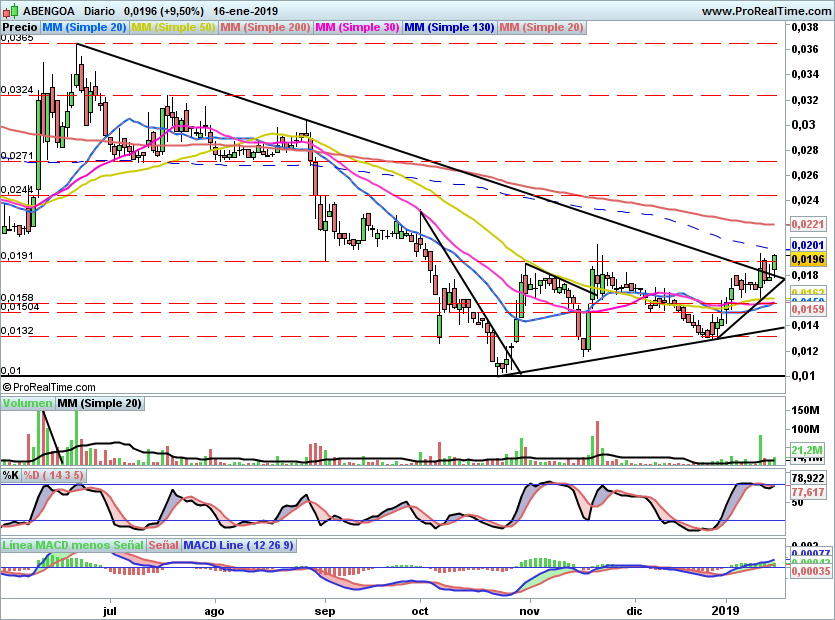The width and height of the screenshot is (835, 620).
Task: Click the 0,0196 (+9,50%) price change text
Action: coord(163,11)
